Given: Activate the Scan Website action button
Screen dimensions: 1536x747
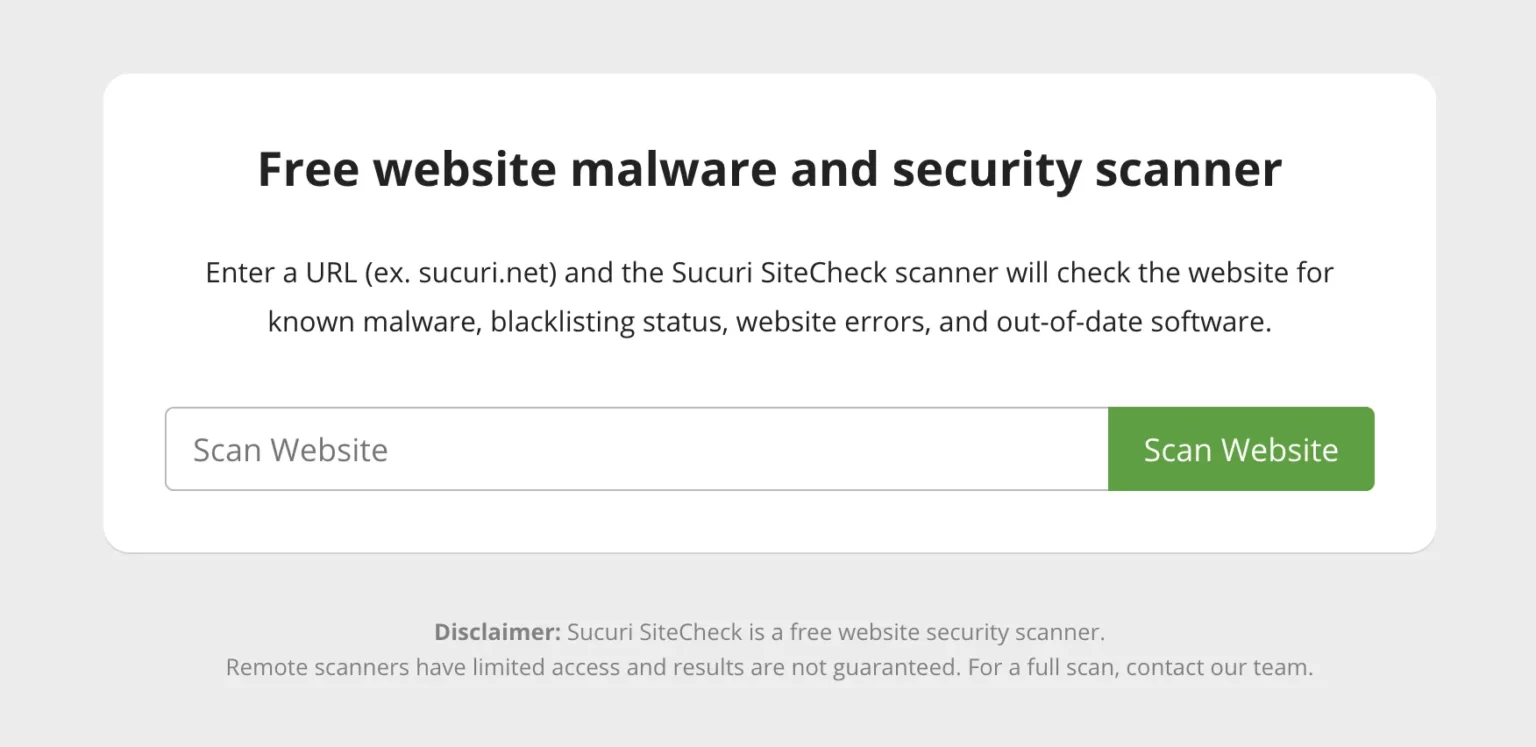Looking at the screenshot, I should click(x=1240, y=449).
